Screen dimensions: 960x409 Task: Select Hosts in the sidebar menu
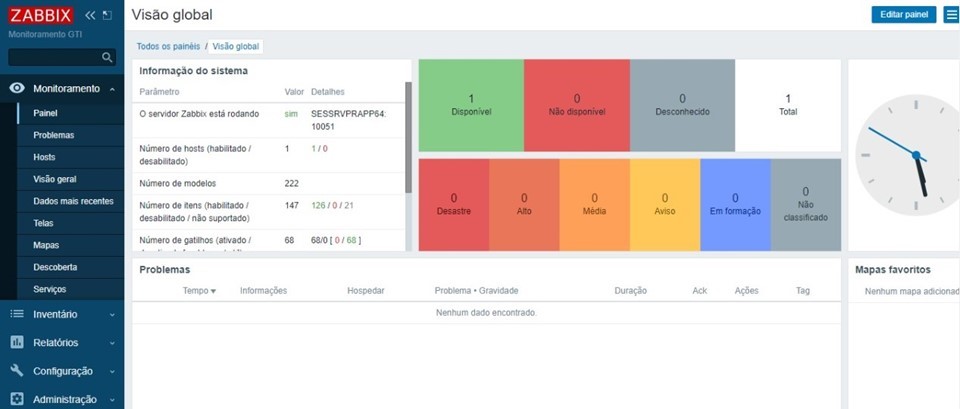[44, 157]
